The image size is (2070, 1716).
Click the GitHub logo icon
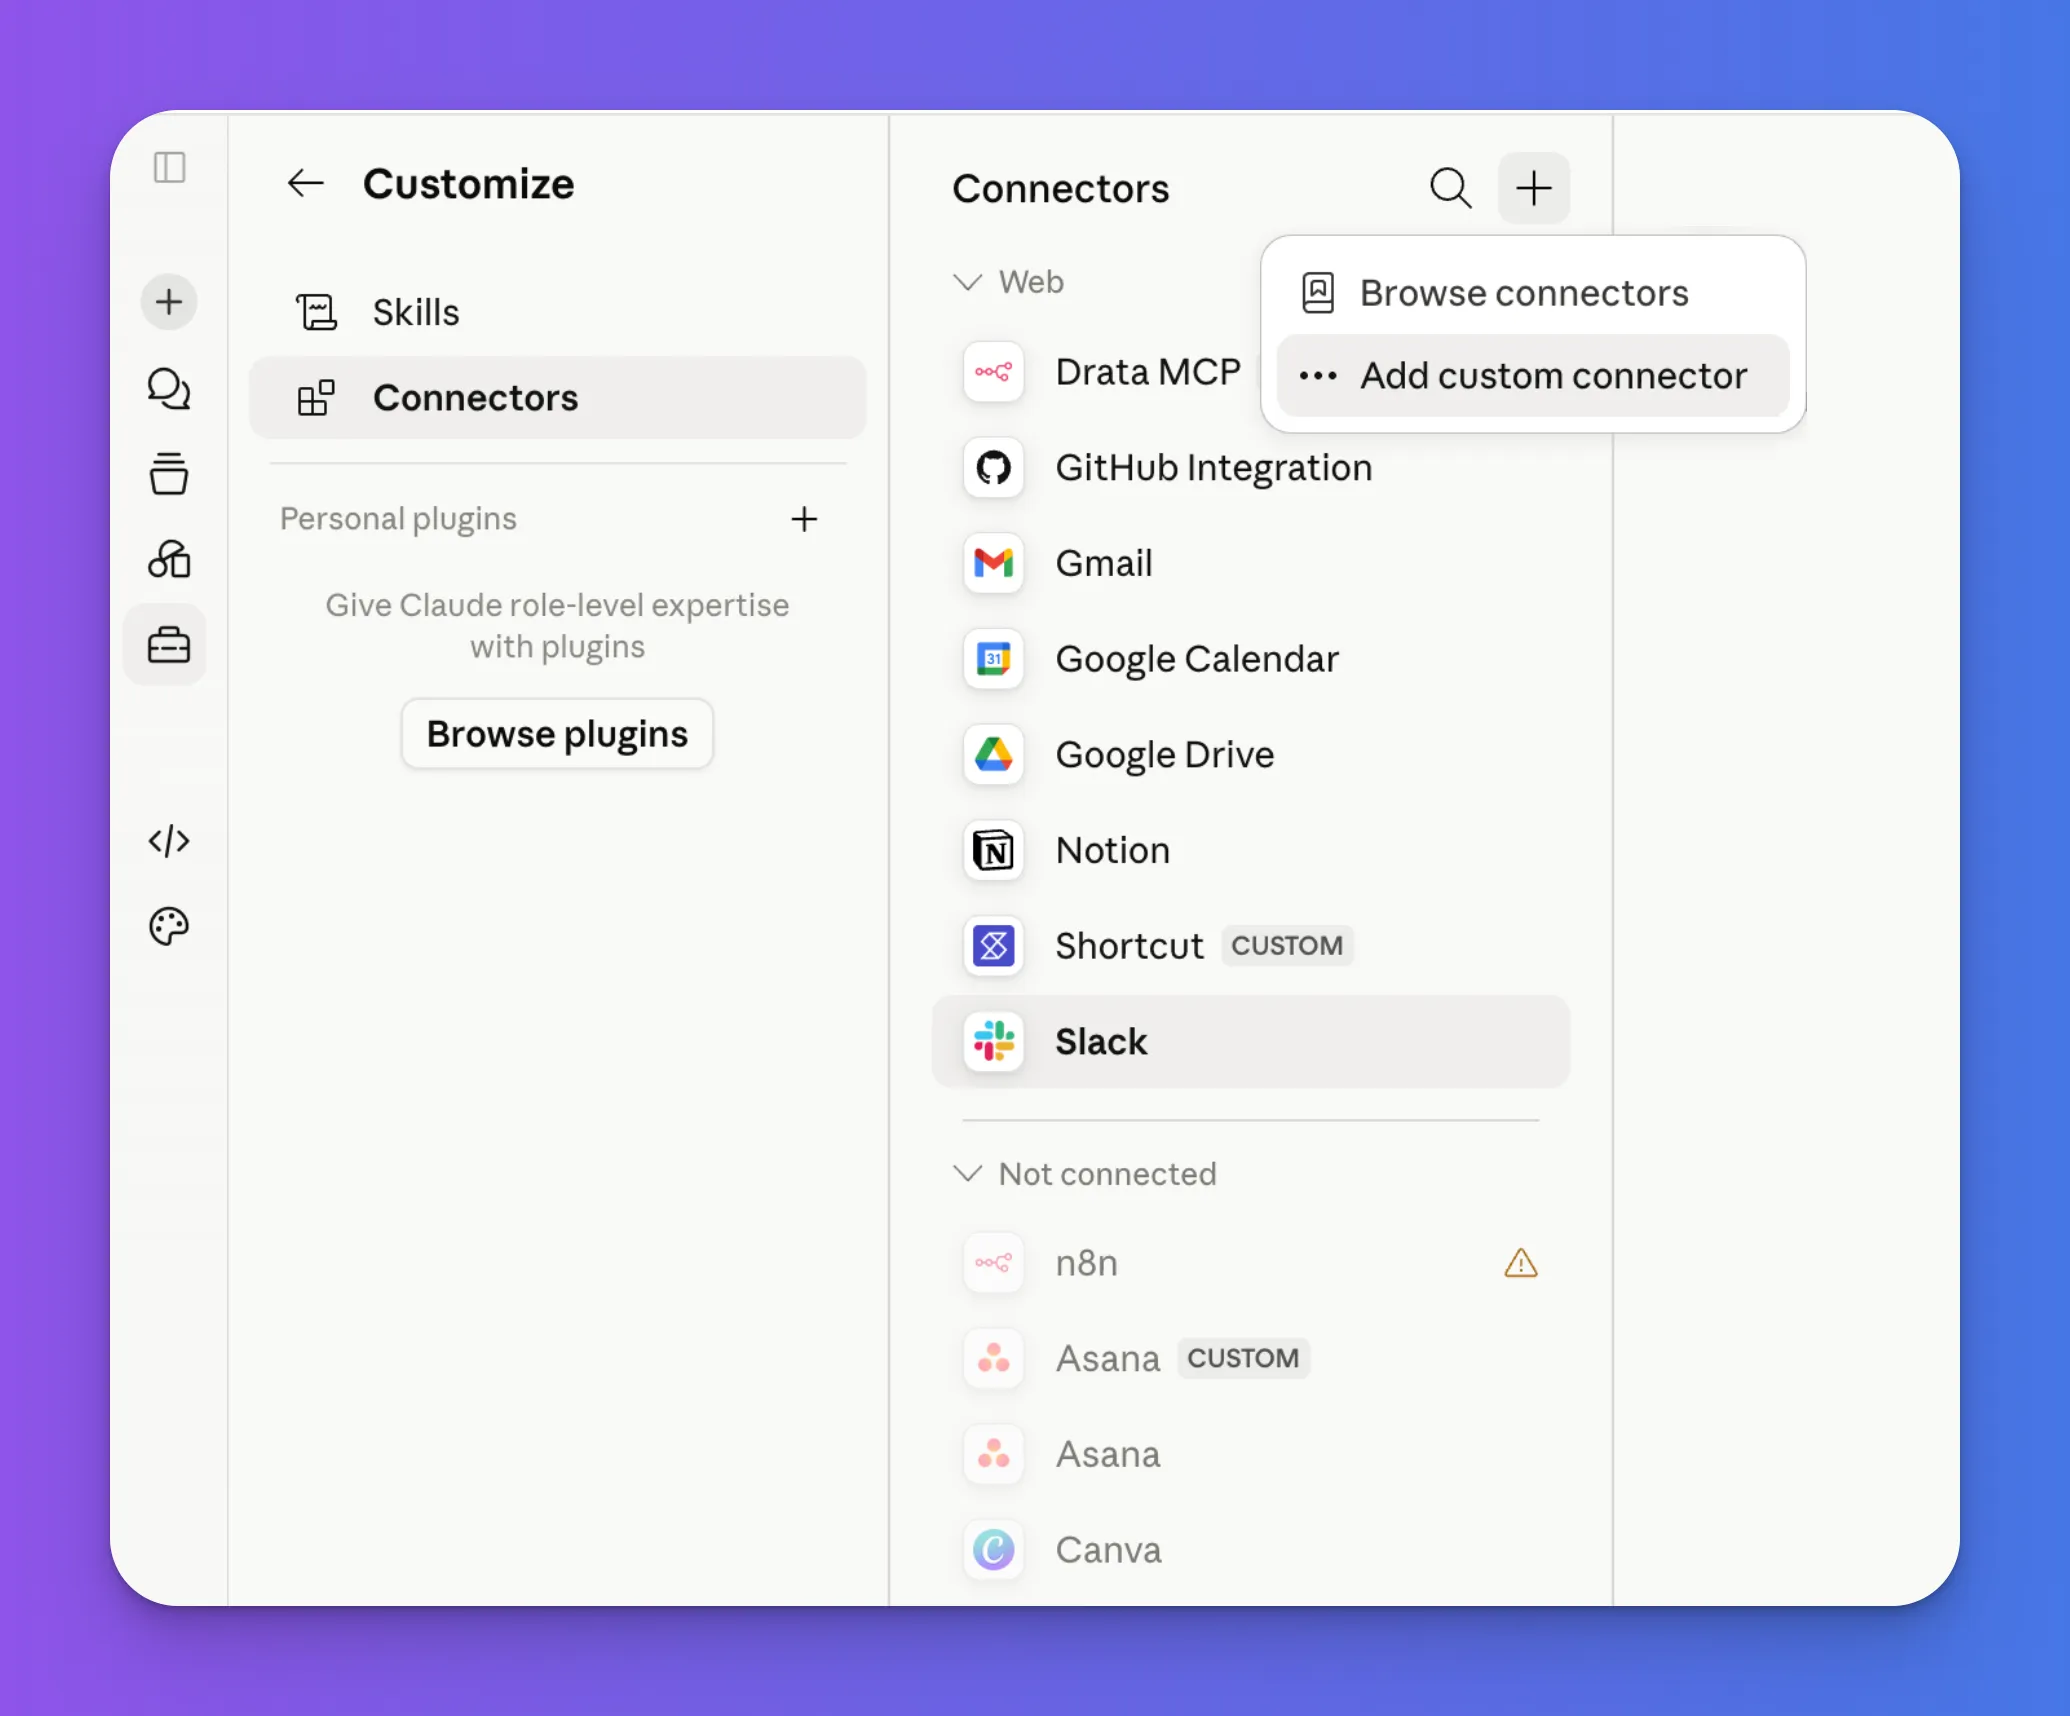pos(994,467)
